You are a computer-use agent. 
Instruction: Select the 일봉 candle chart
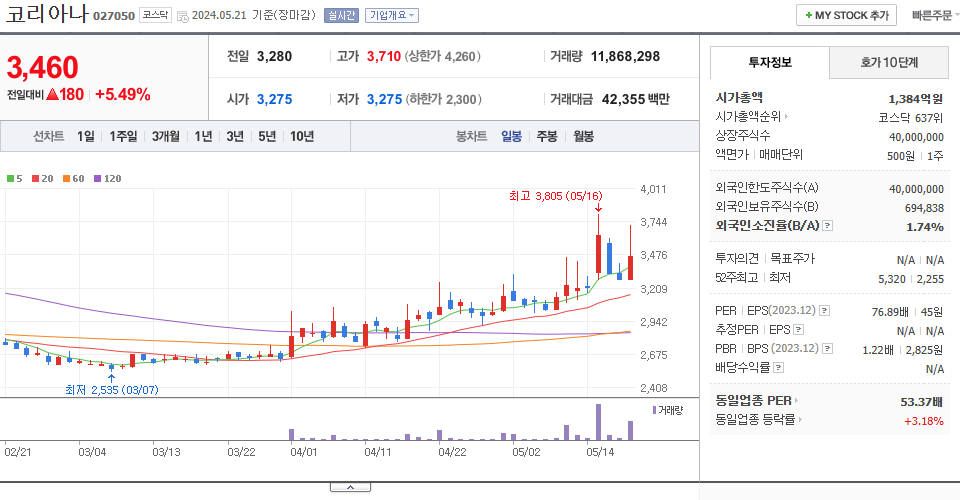tap(511, 136)
